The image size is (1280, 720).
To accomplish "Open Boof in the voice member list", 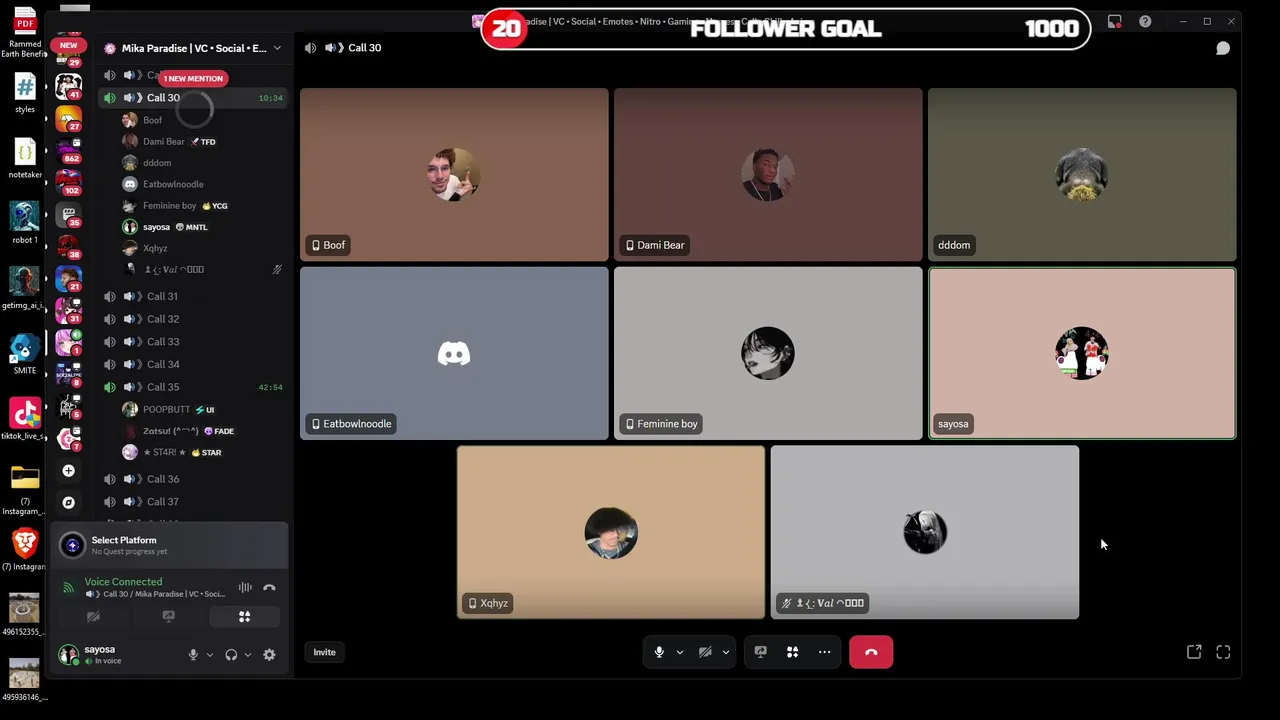I will pyautogui.click(x=202, y=120).
